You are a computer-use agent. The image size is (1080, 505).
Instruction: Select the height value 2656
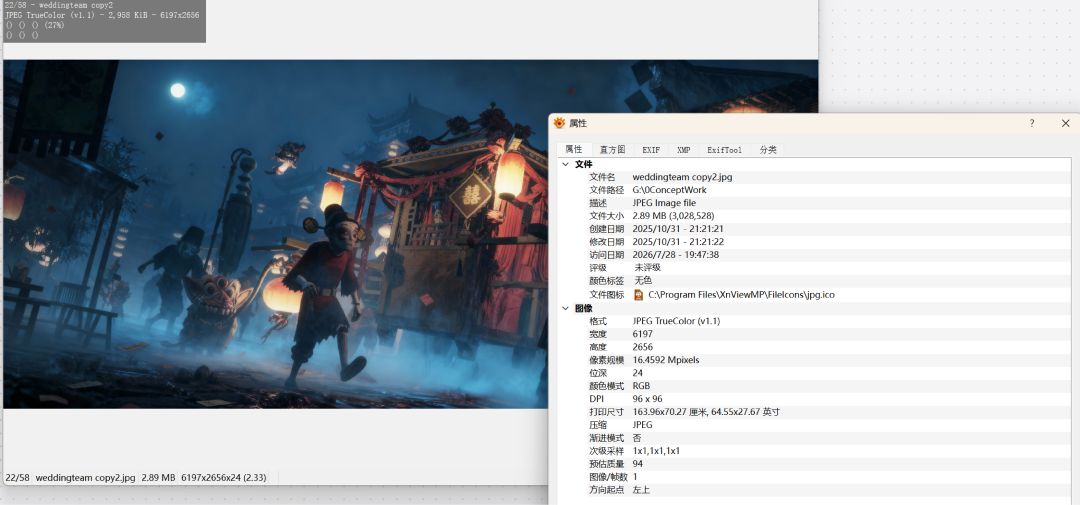click(643, 347)
